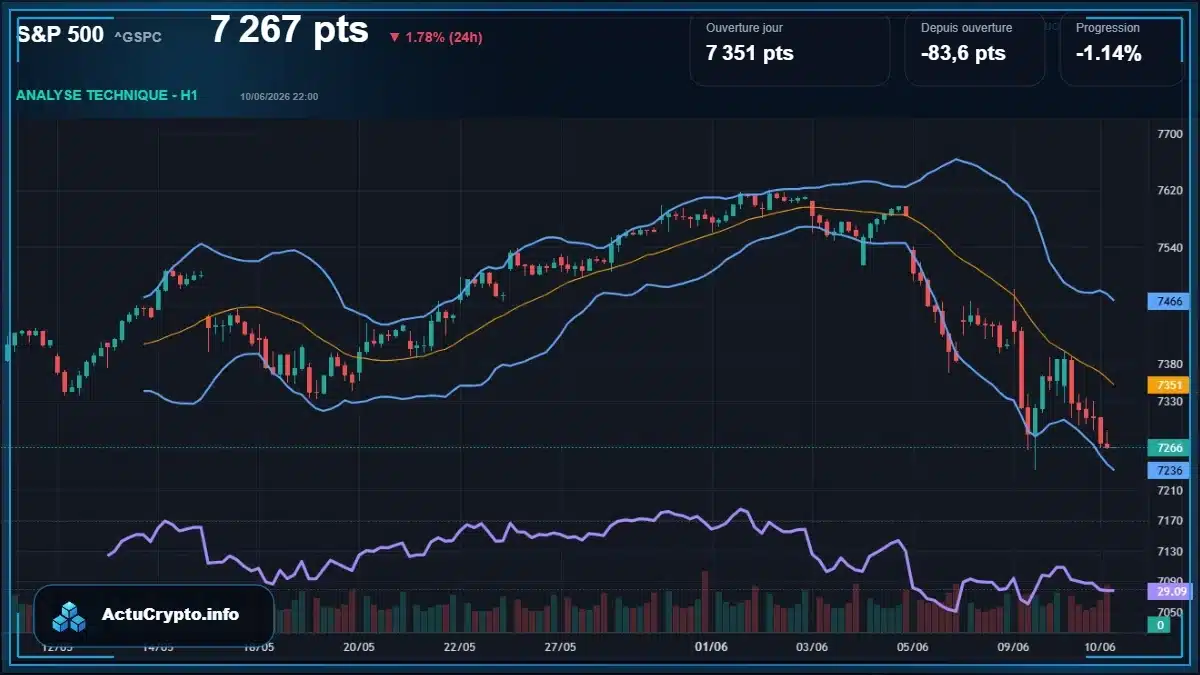
Task: Click the 7 267 pts current price
Action: pyautogui.click(x=289, y=30)
